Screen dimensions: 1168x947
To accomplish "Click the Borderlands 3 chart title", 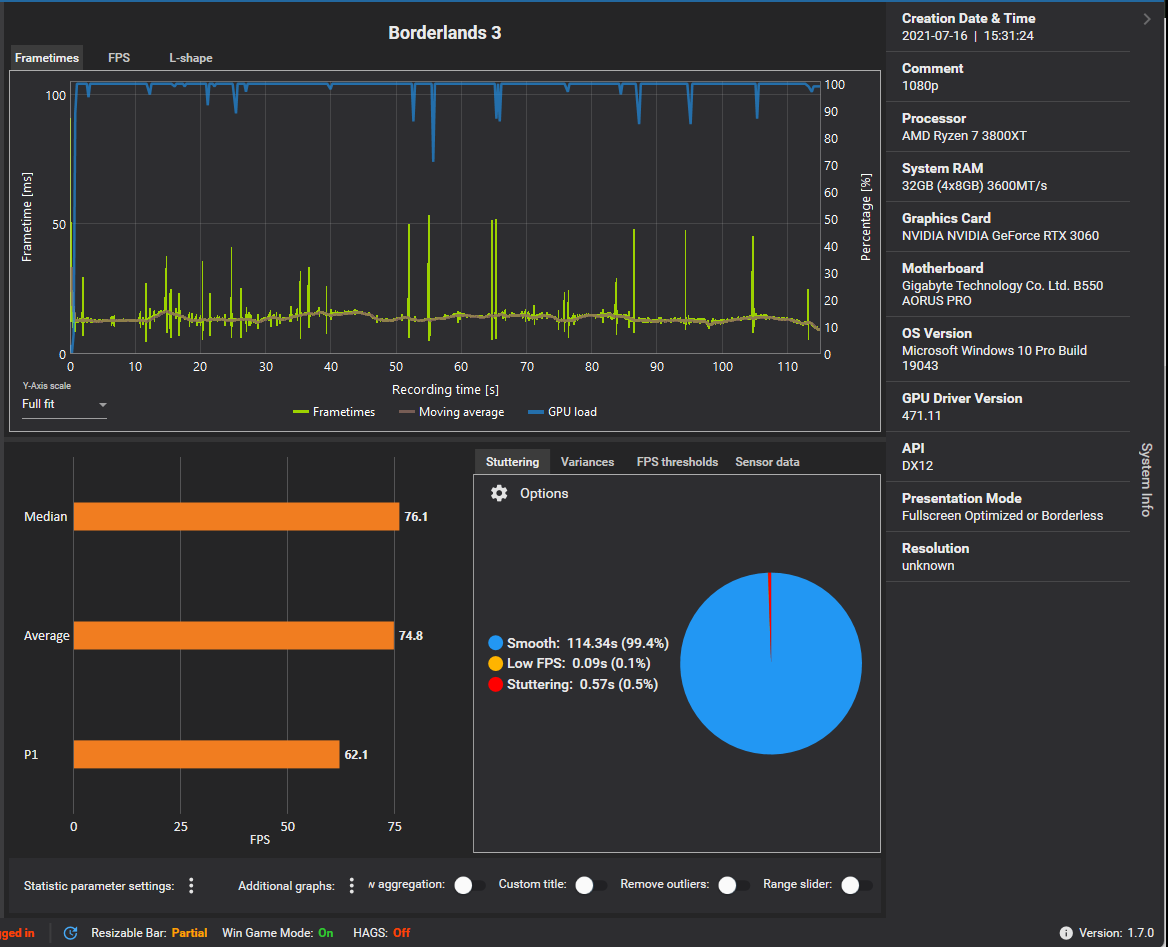I will 445,33.
